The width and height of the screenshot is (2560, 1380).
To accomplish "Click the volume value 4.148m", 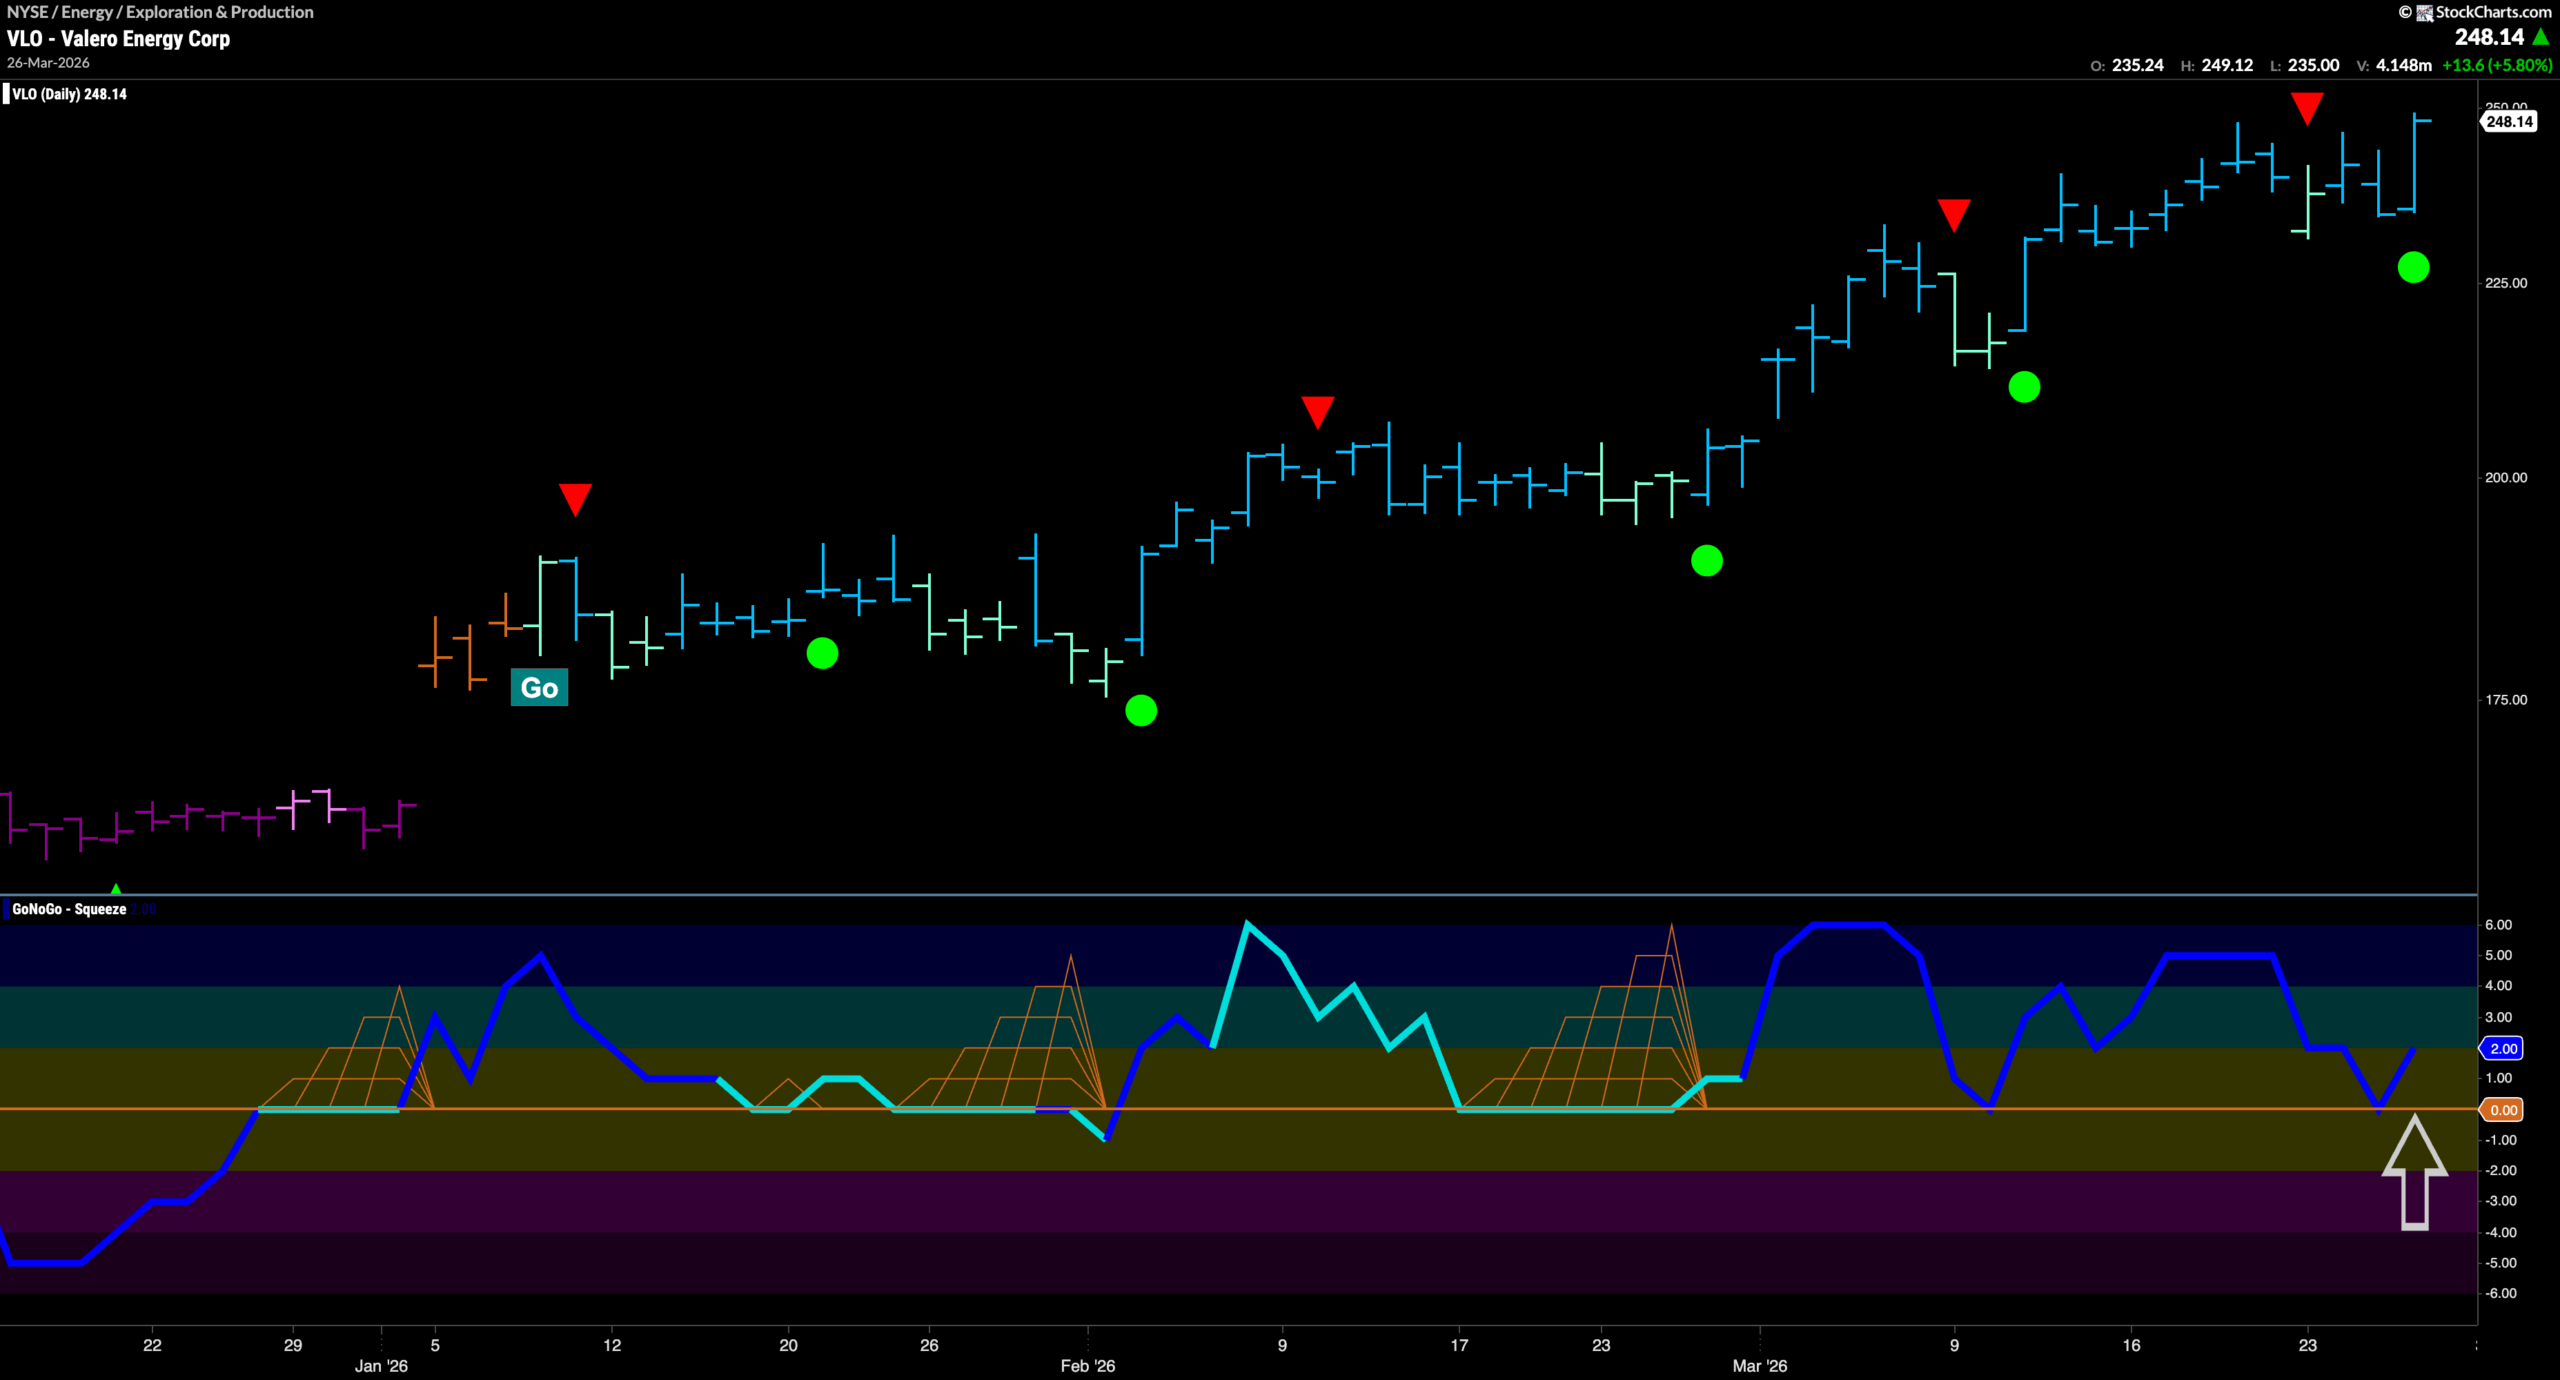I will click(x=2403, y=65).
